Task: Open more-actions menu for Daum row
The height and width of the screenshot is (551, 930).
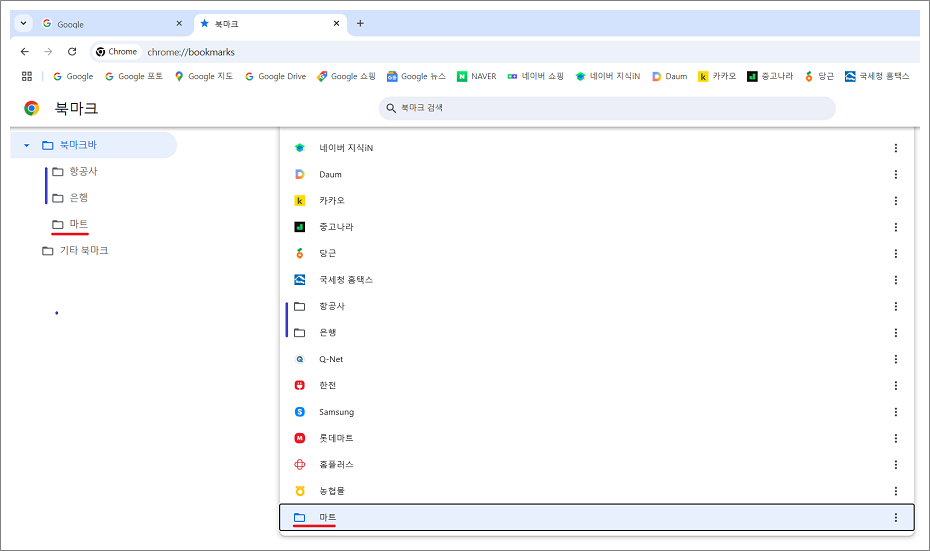Action: coord(896,174)
